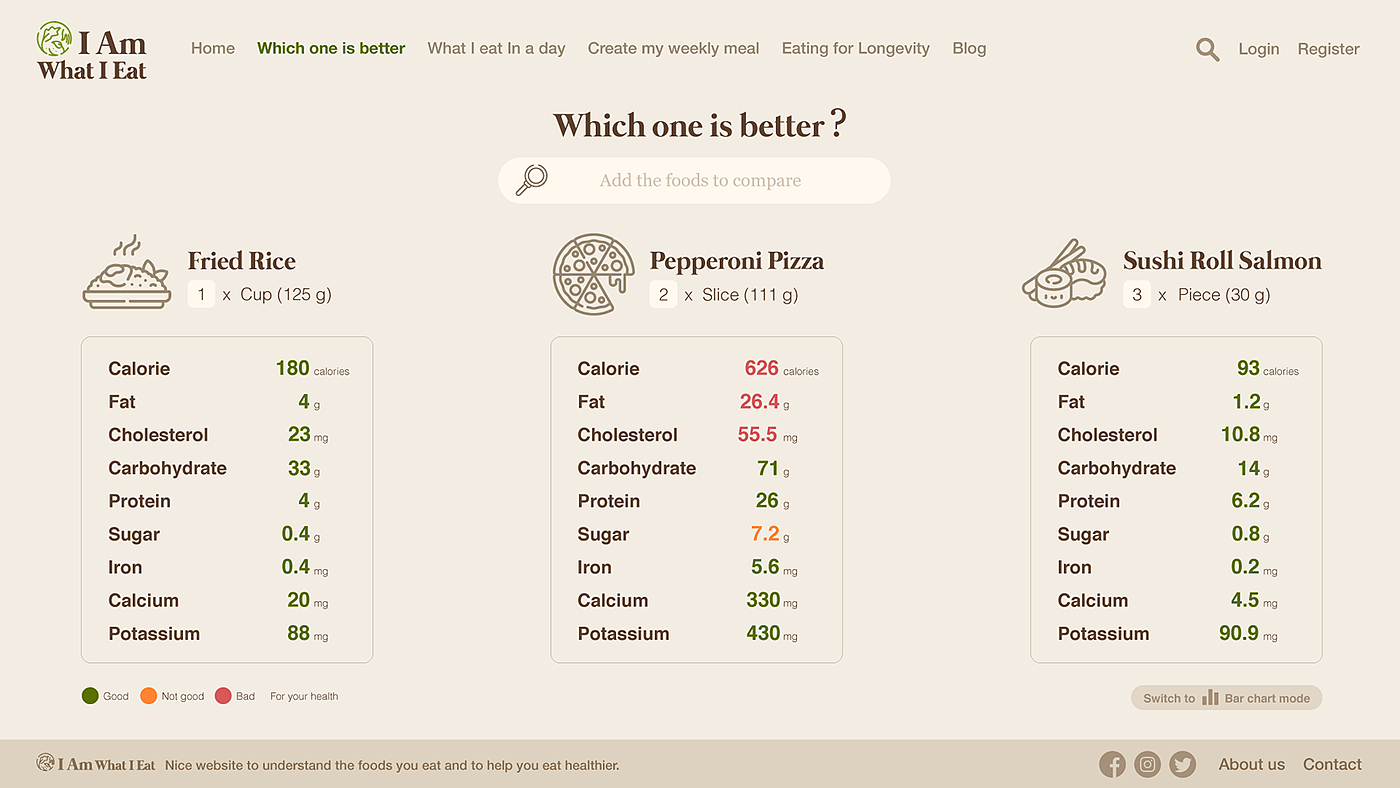Open the Fried Rice Cup (125 g) unit
The height and width of the screenshot is (788, 1400).
point(286,295)
